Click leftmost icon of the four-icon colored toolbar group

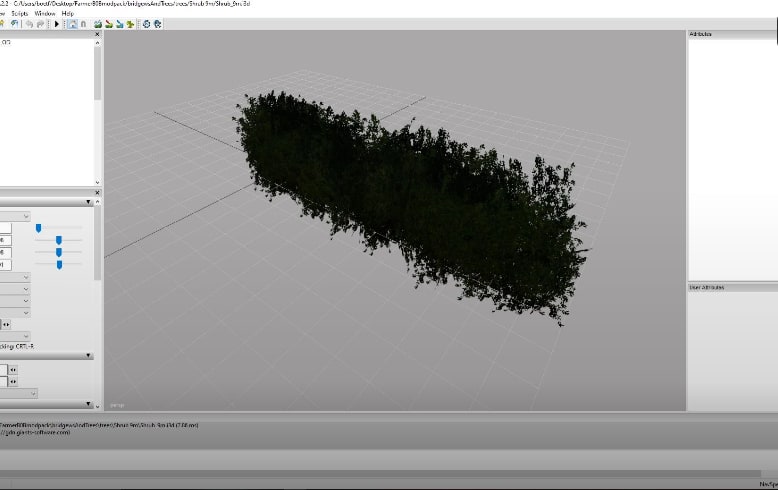[x=97, y=24]
